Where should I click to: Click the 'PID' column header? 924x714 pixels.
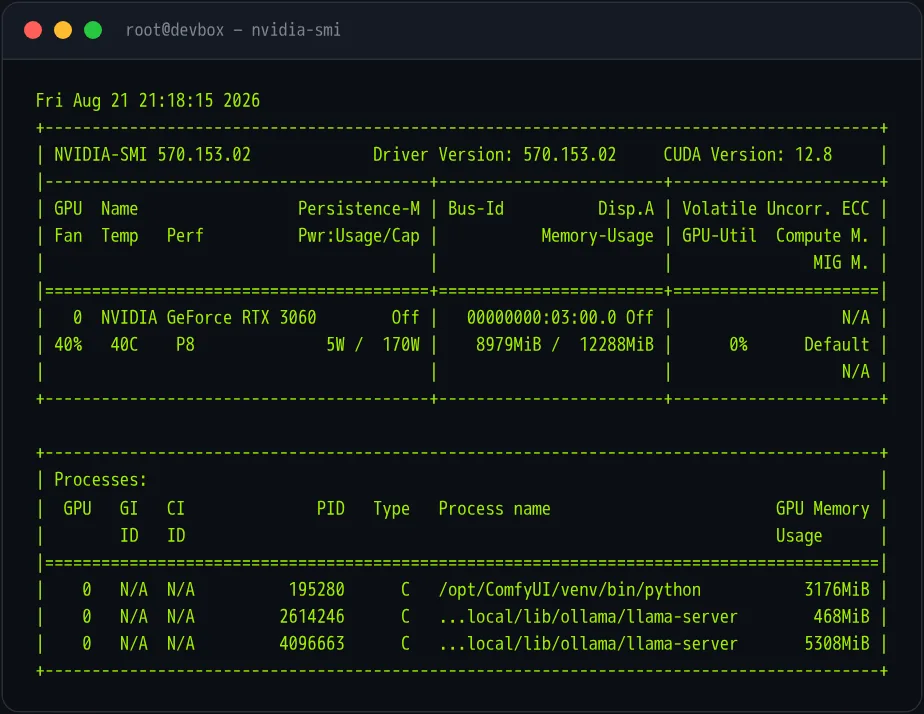coord(331,508)
